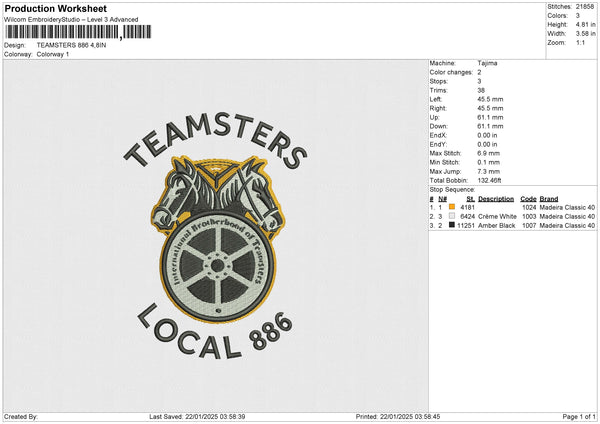Click the Page 1 of 1 footer label
This screenshot has width=600, height=424.
[x=578, y=416]
